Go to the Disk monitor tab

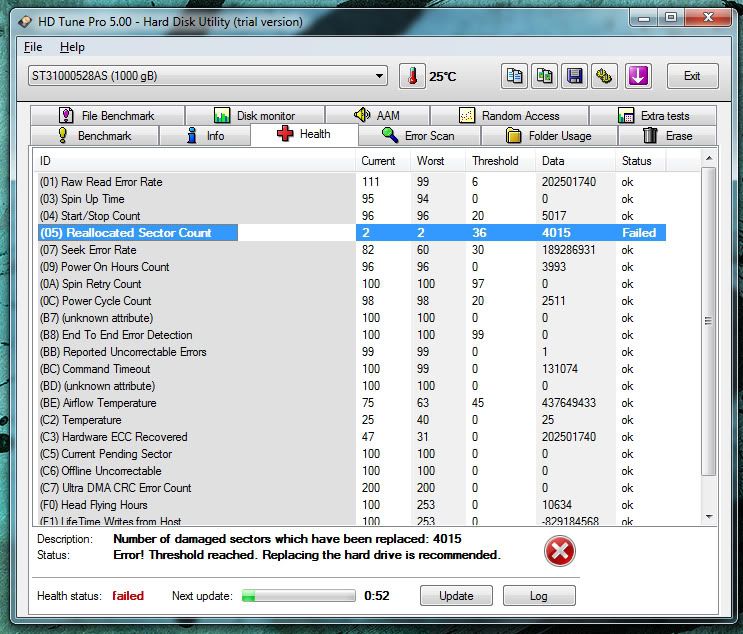254,116
